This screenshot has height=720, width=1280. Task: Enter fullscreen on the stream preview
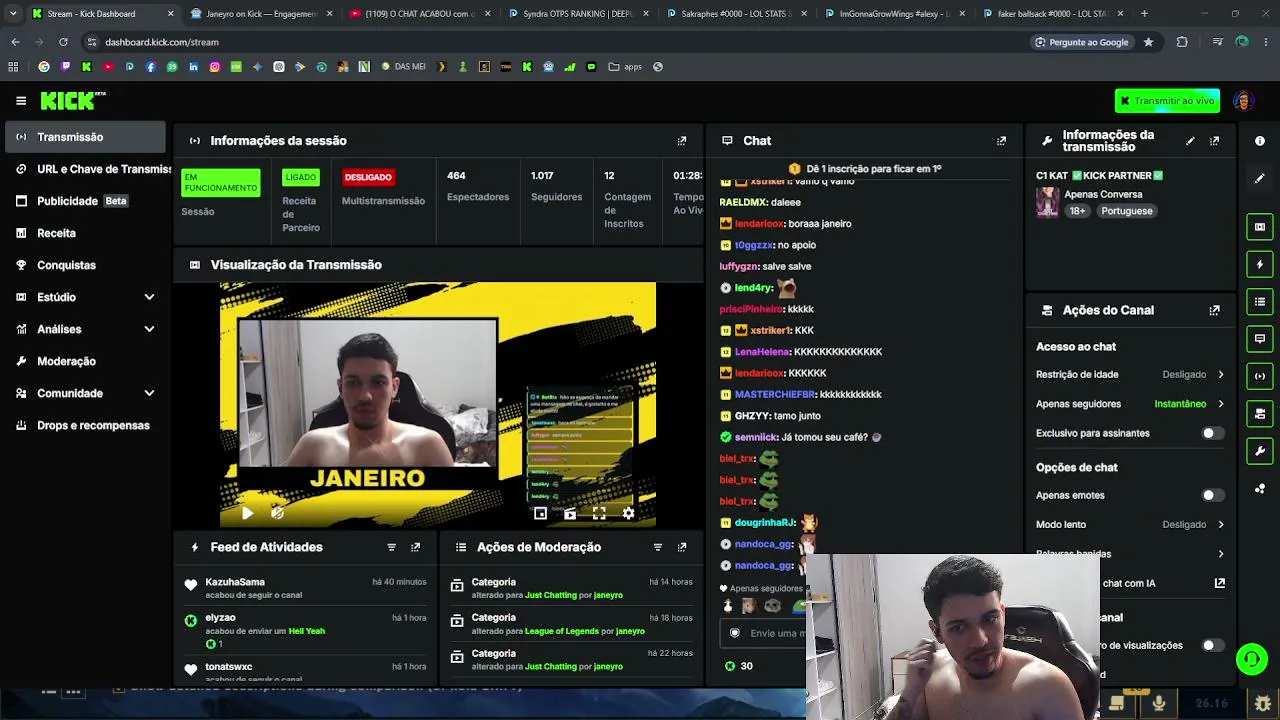point(599,513)
